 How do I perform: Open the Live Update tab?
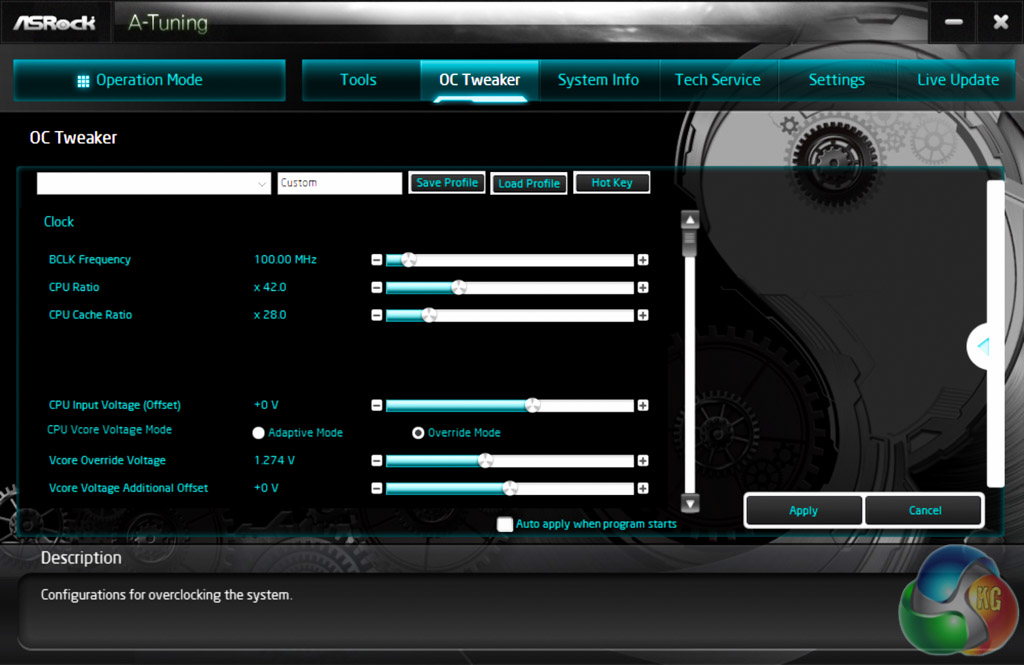(x=957, y=80)
